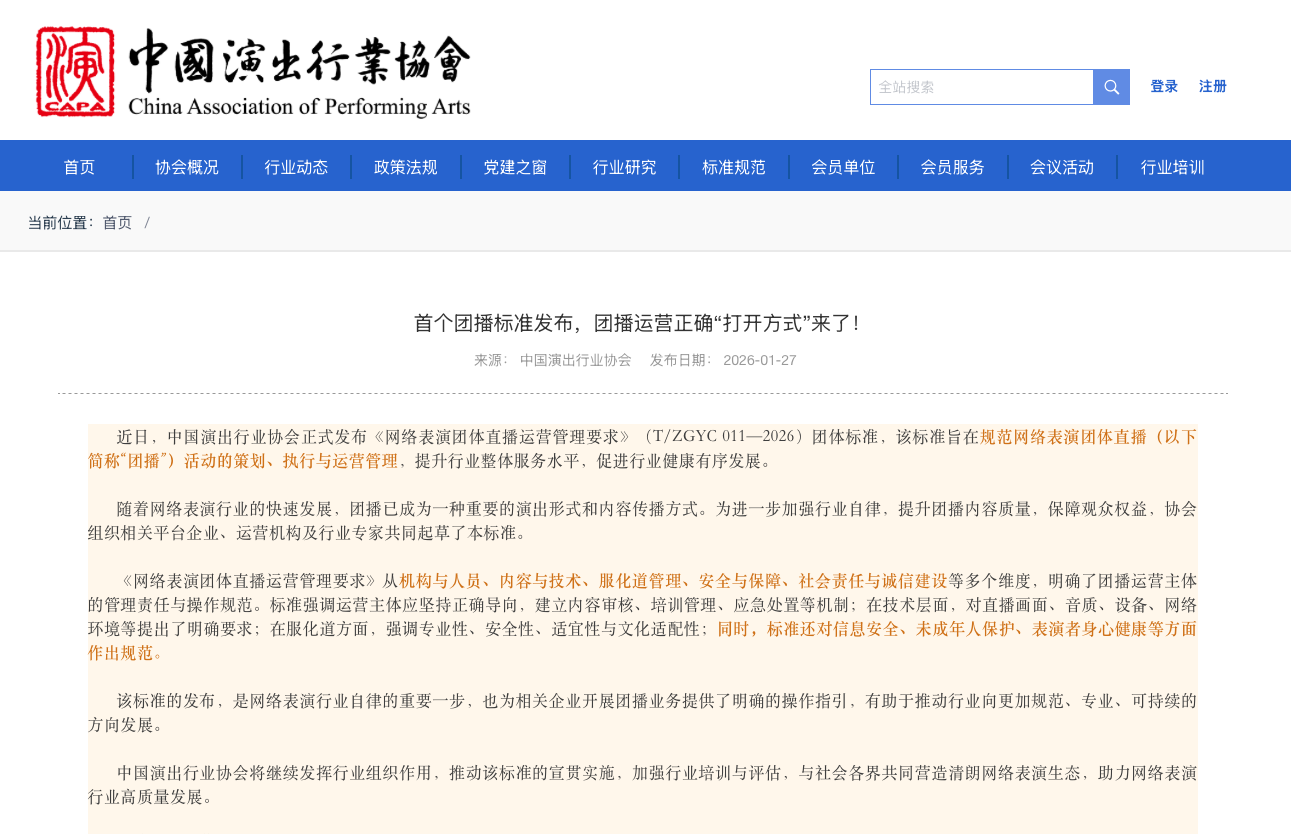1291x834 pixels.
Task: Open the 登录 login link
Action: [x=1164, y=87]
